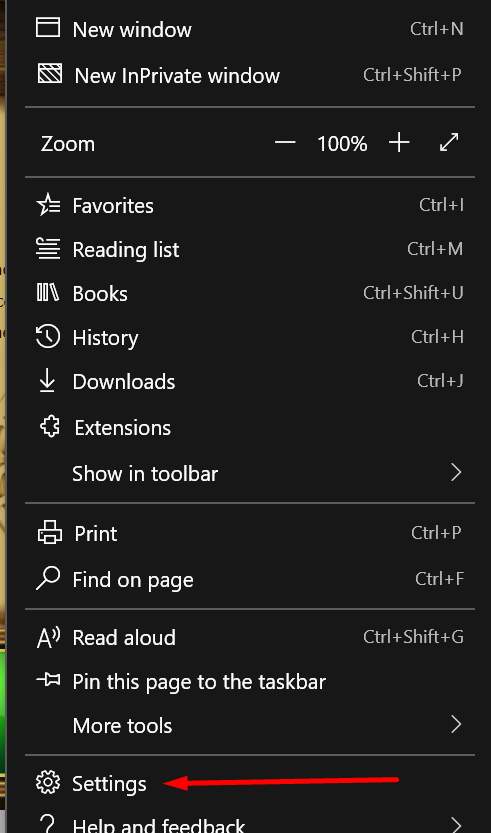Click the Books icon
Screen dimensions: 491x833
pyautogui.click(x=48, y=293)
